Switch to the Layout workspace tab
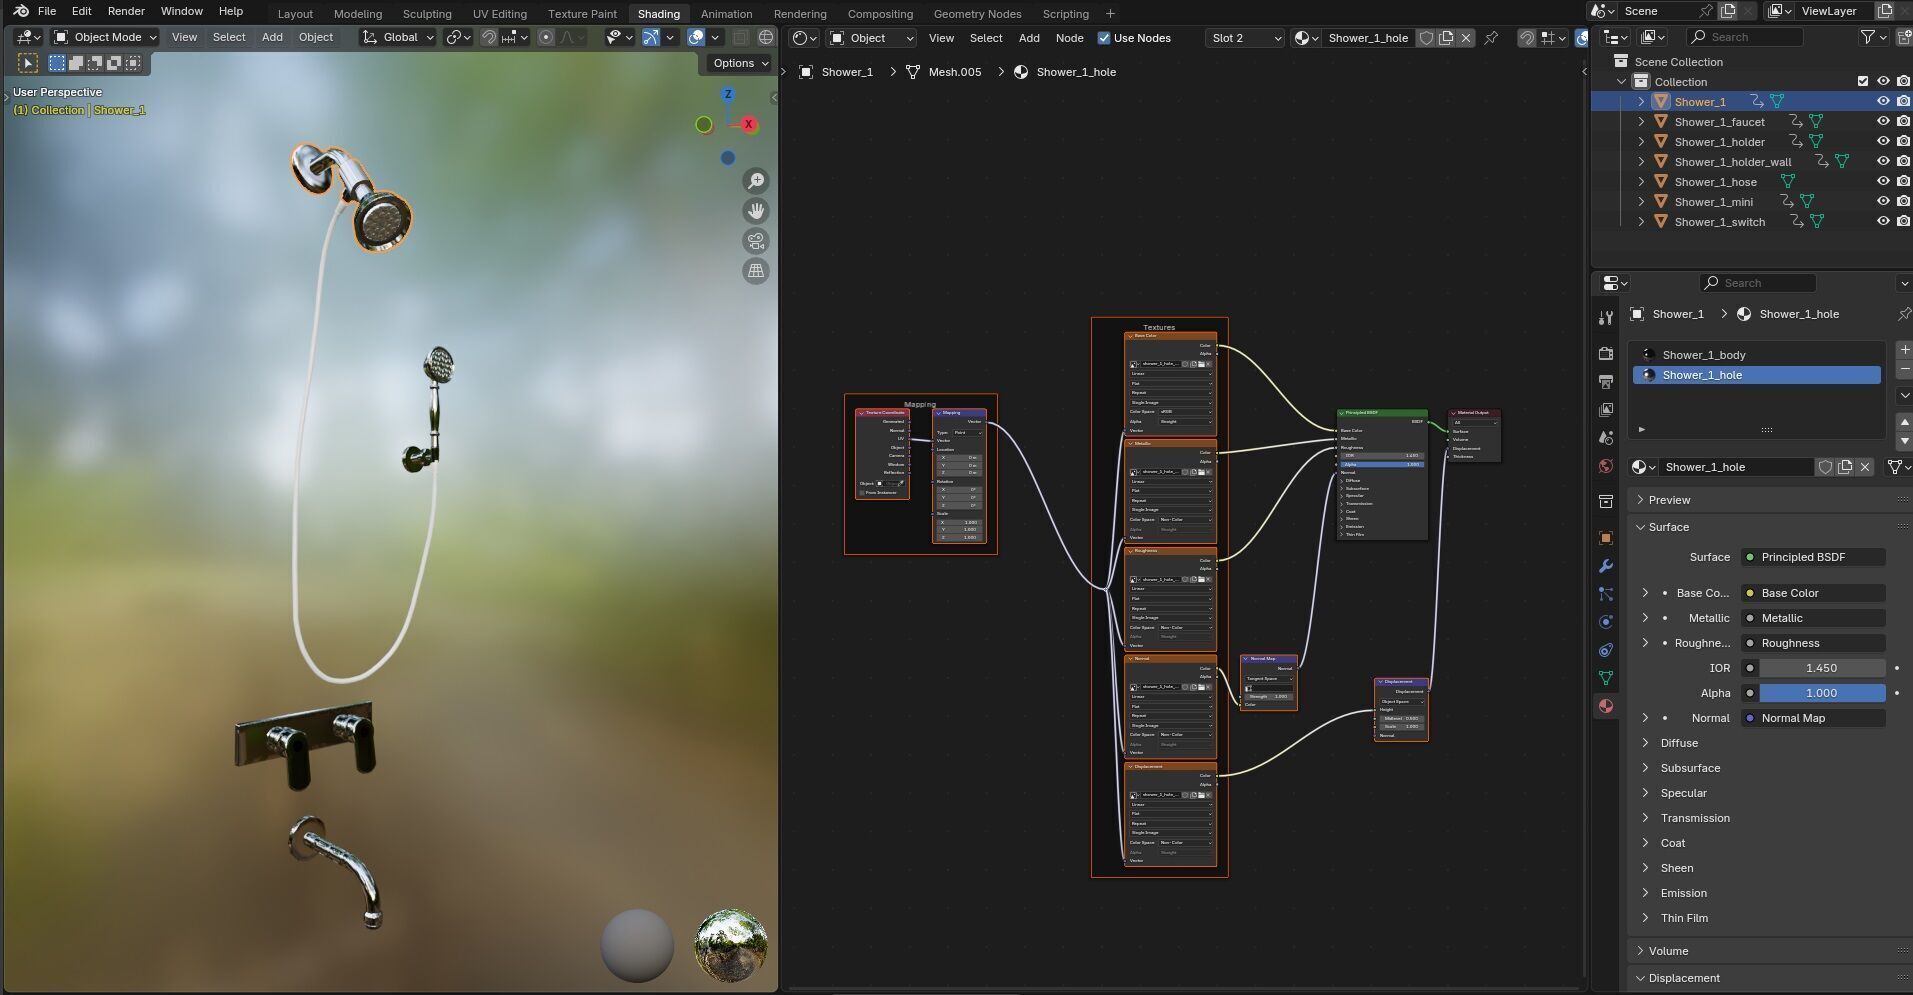Screen dimensions: 1913x995 (x=295, y=14)
